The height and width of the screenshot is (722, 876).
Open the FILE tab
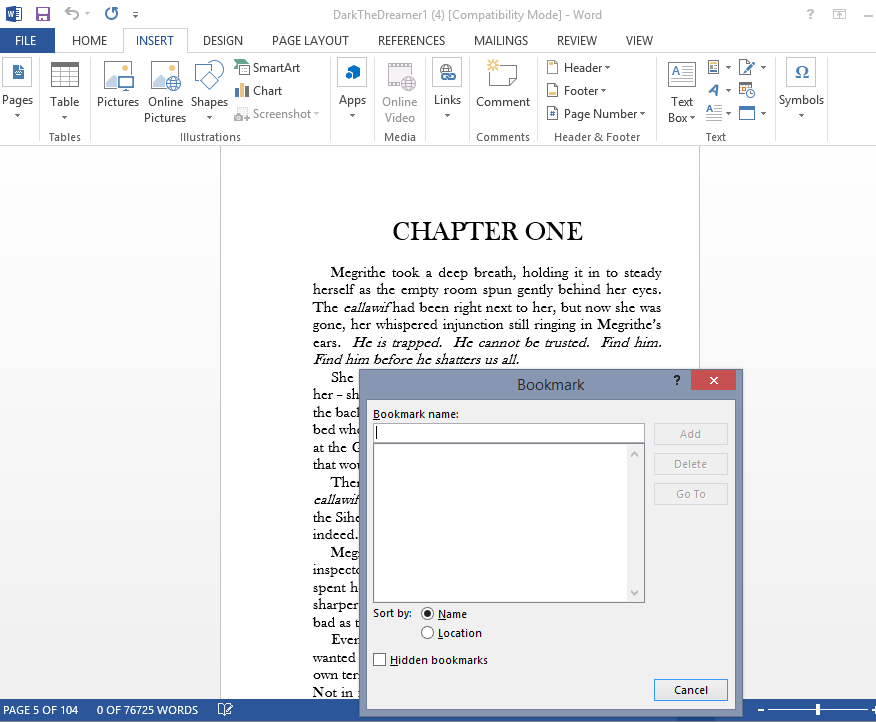pos(27,41)
